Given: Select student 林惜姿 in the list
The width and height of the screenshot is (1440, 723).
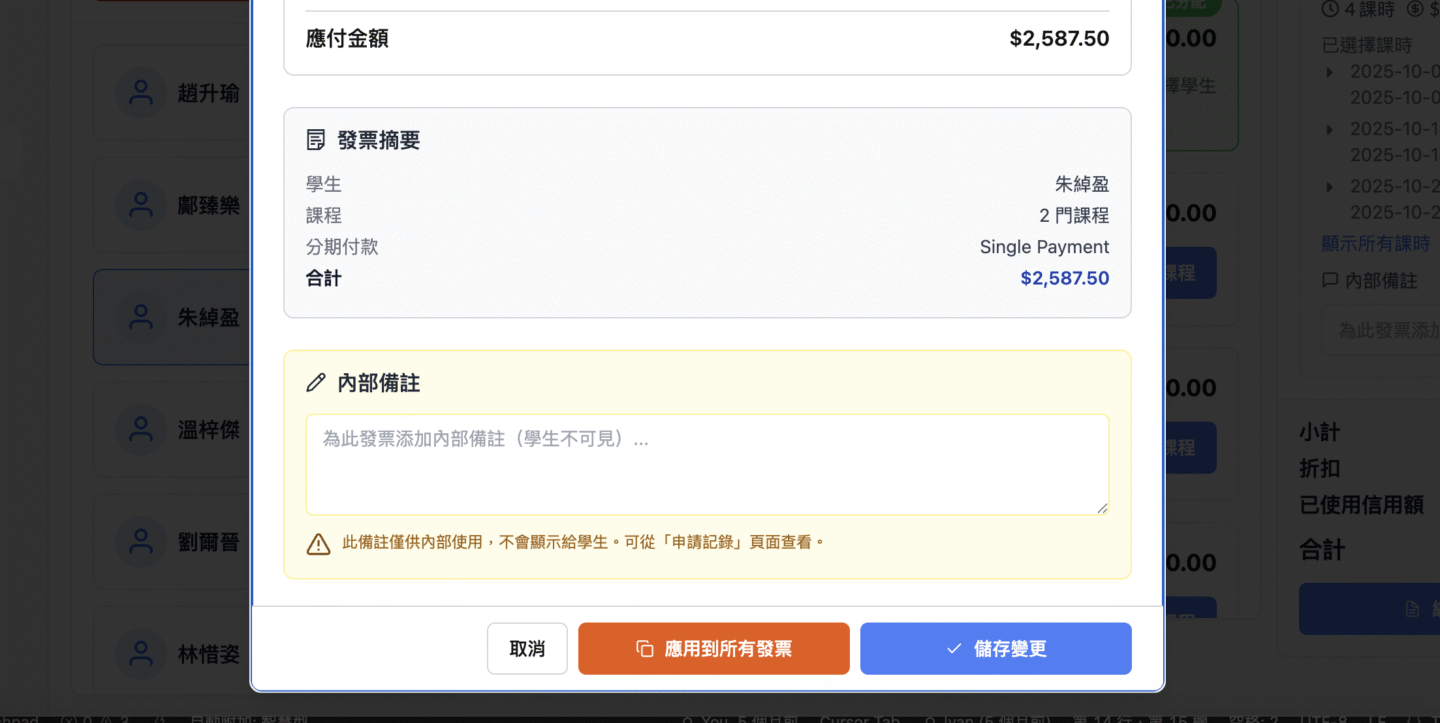Looking at the screenshot, I should tap(208, 654).
